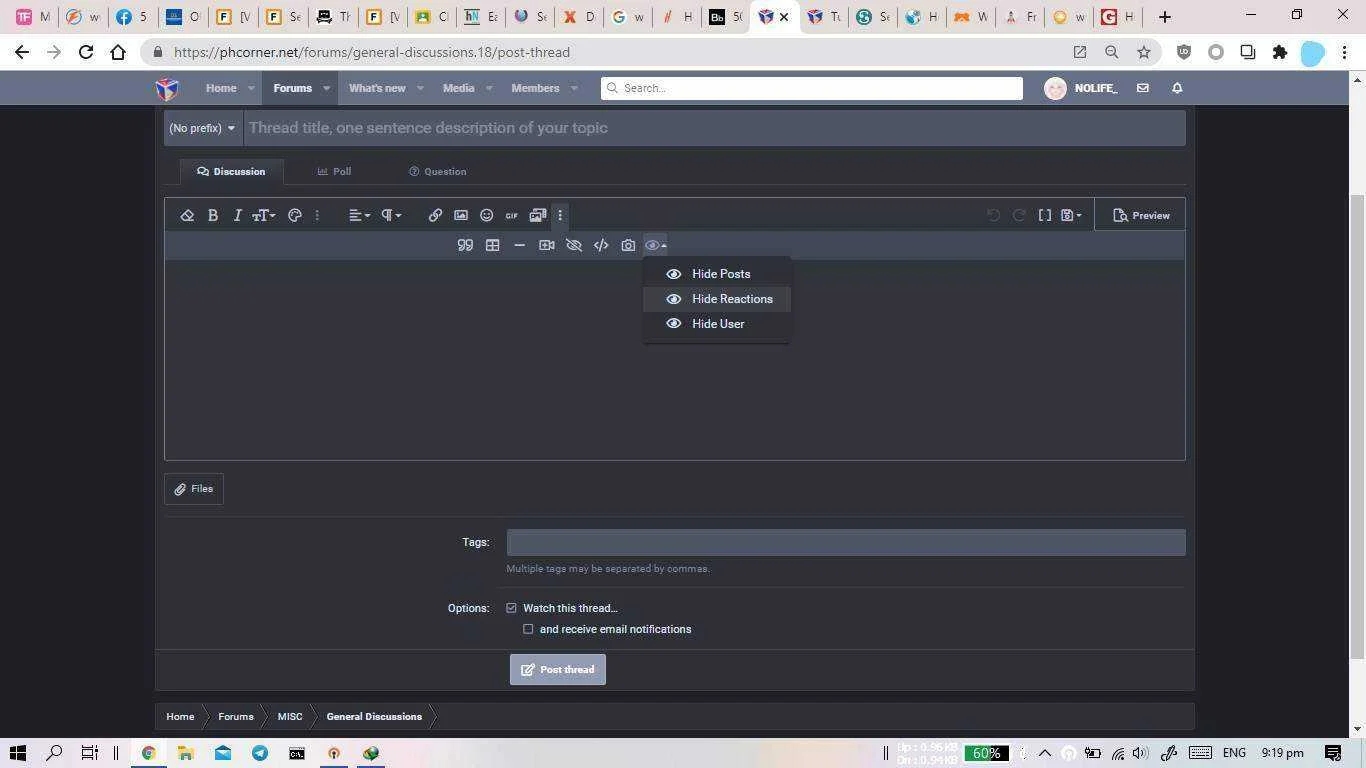Open the text color palette
This screenshot has height=768, width=1366.
(x=295, y=215)
